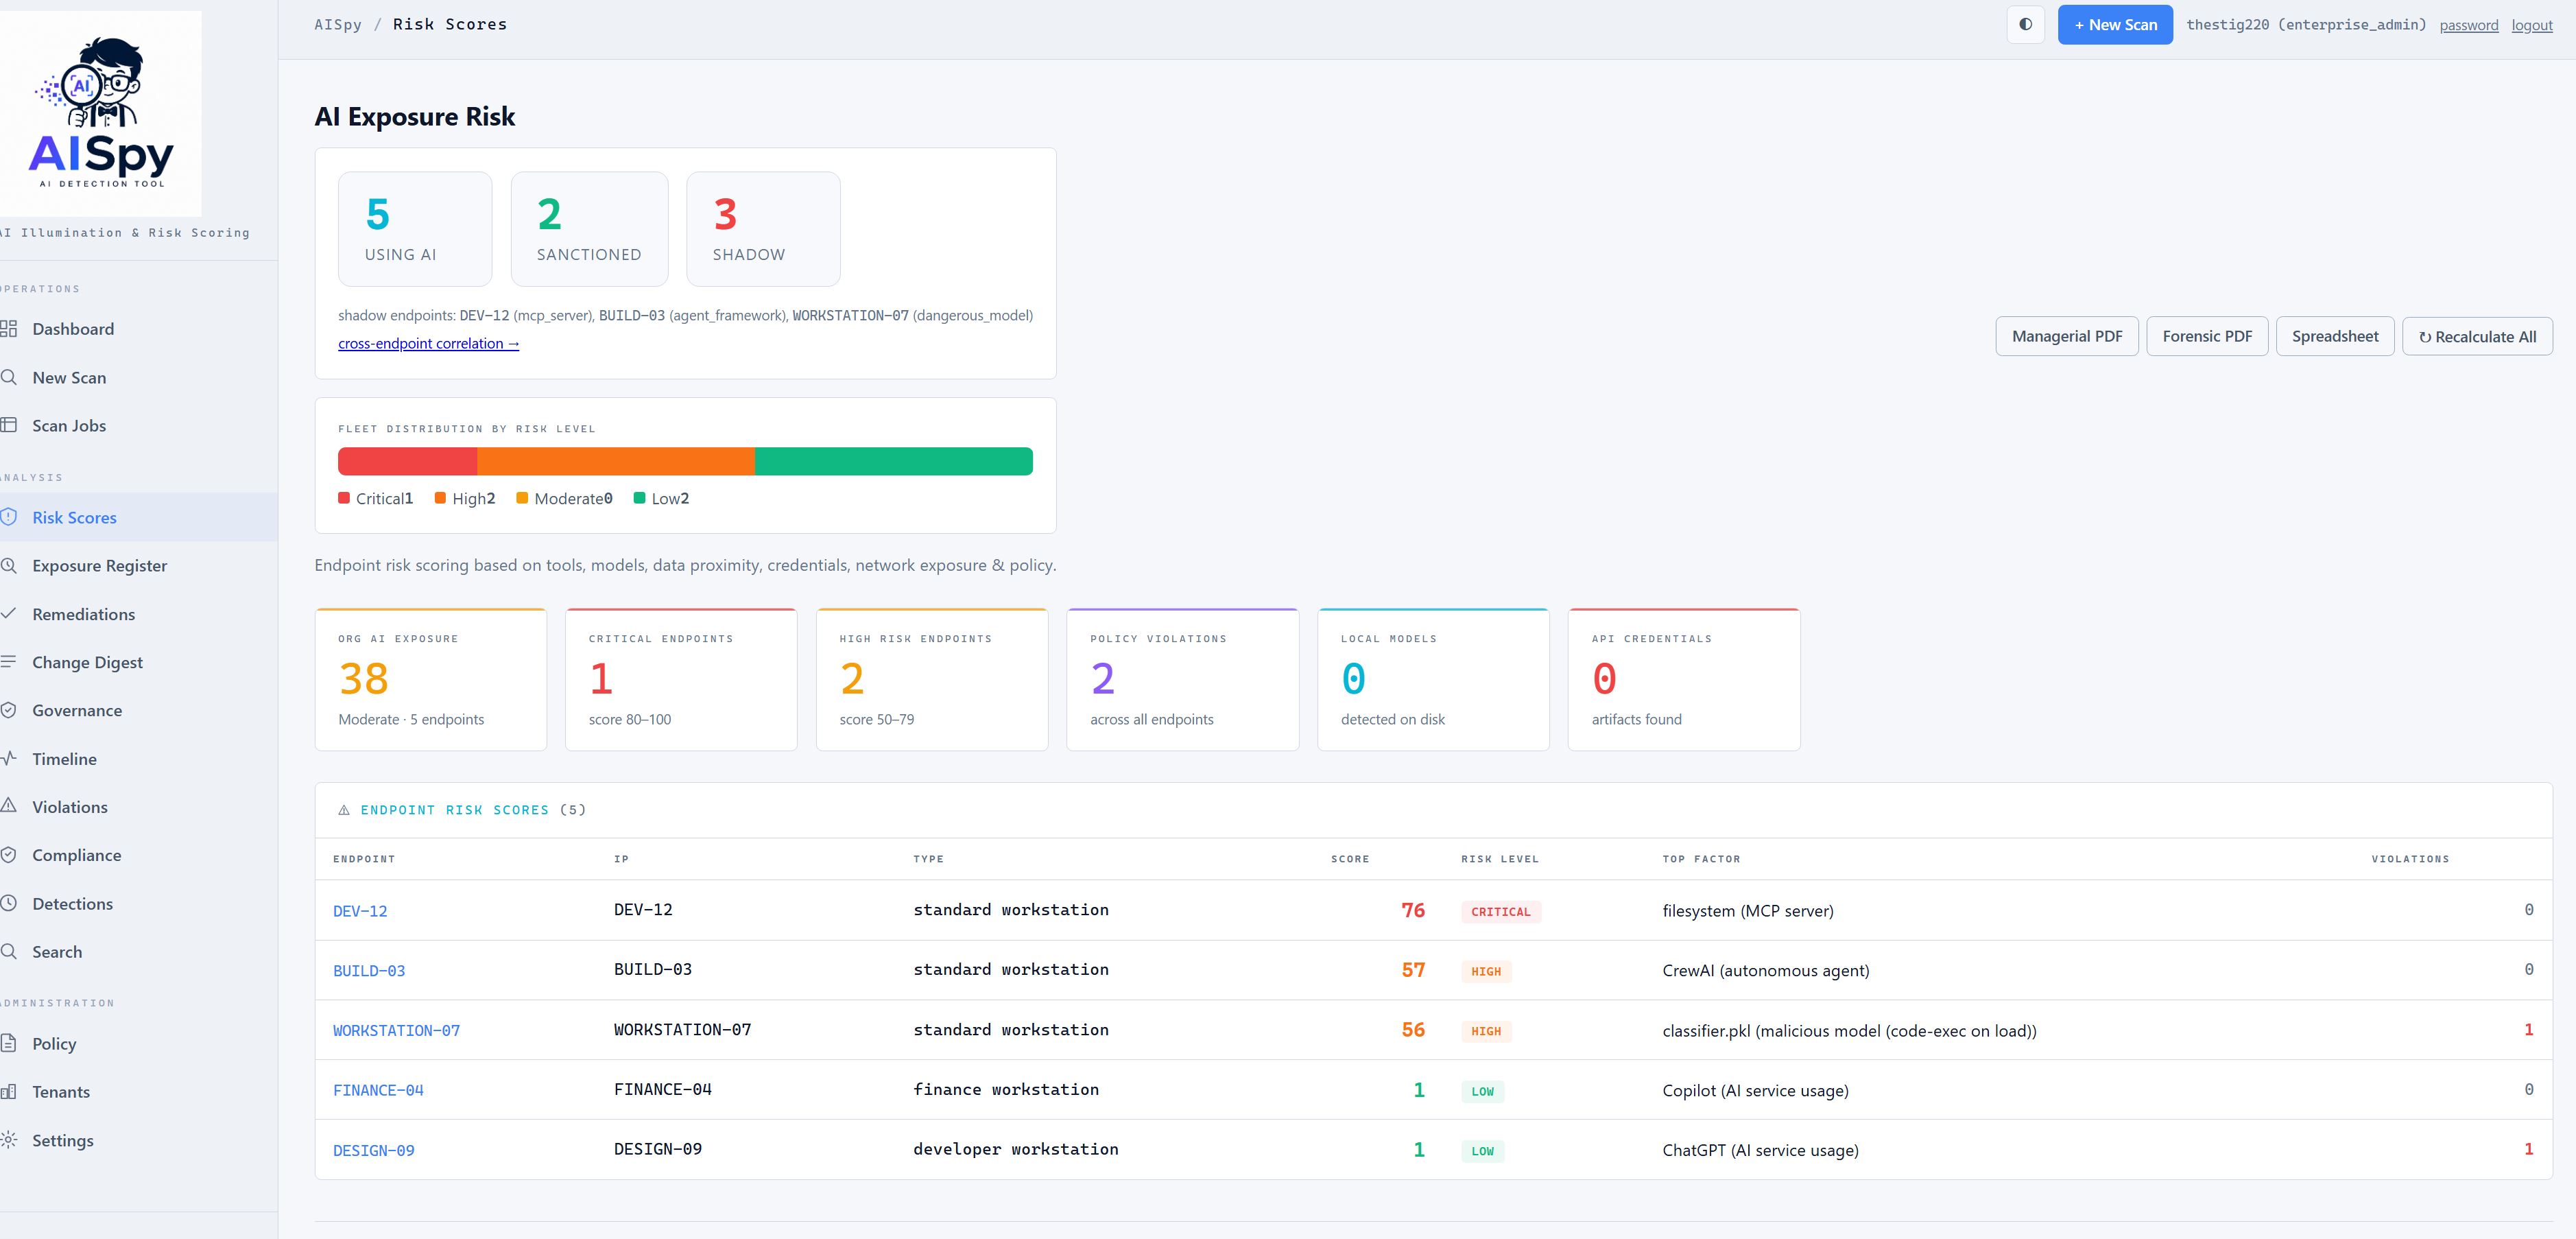The image size is (2576, 1239).
Task: Click the password link in header
Action: click(2468, 25)
